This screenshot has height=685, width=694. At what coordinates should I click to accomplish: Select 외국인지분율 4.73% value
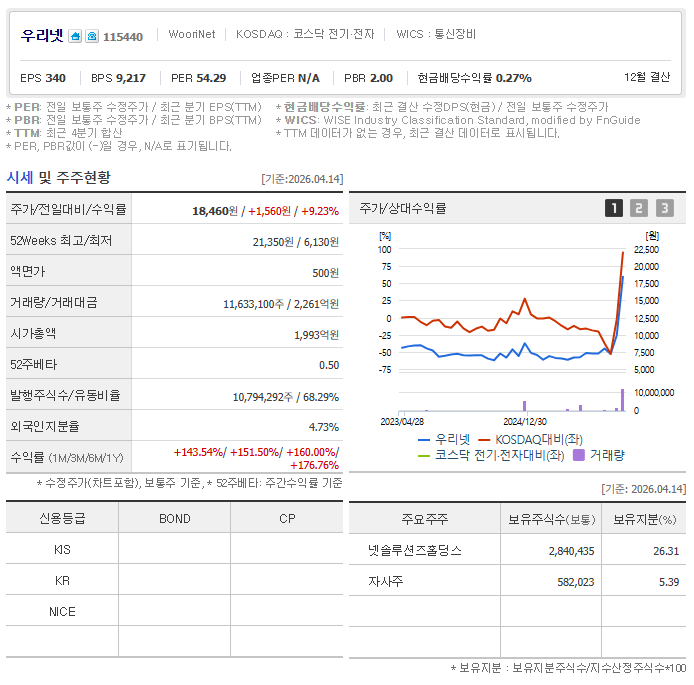click(x=324, y=427)
